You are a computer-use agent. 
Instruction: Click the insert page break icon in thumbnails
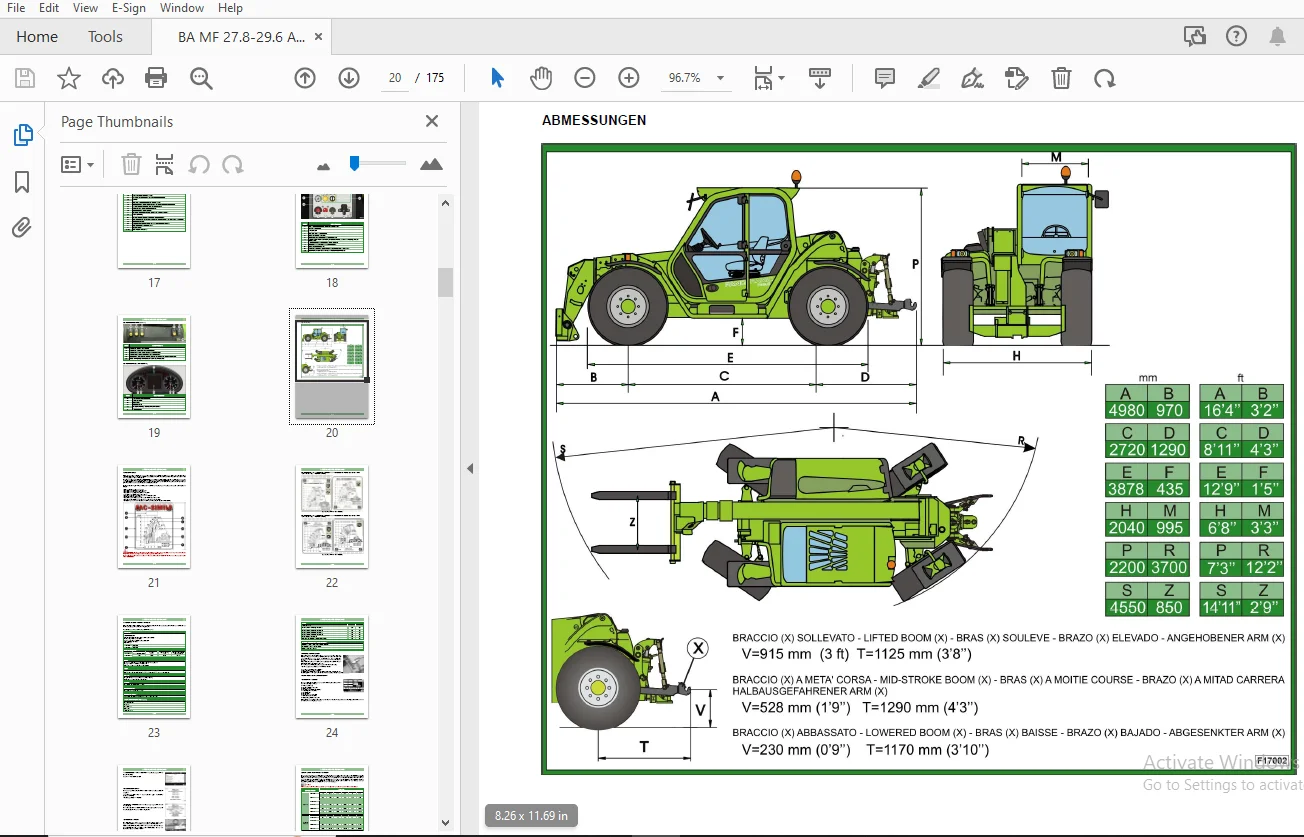[x=165, y=164]
